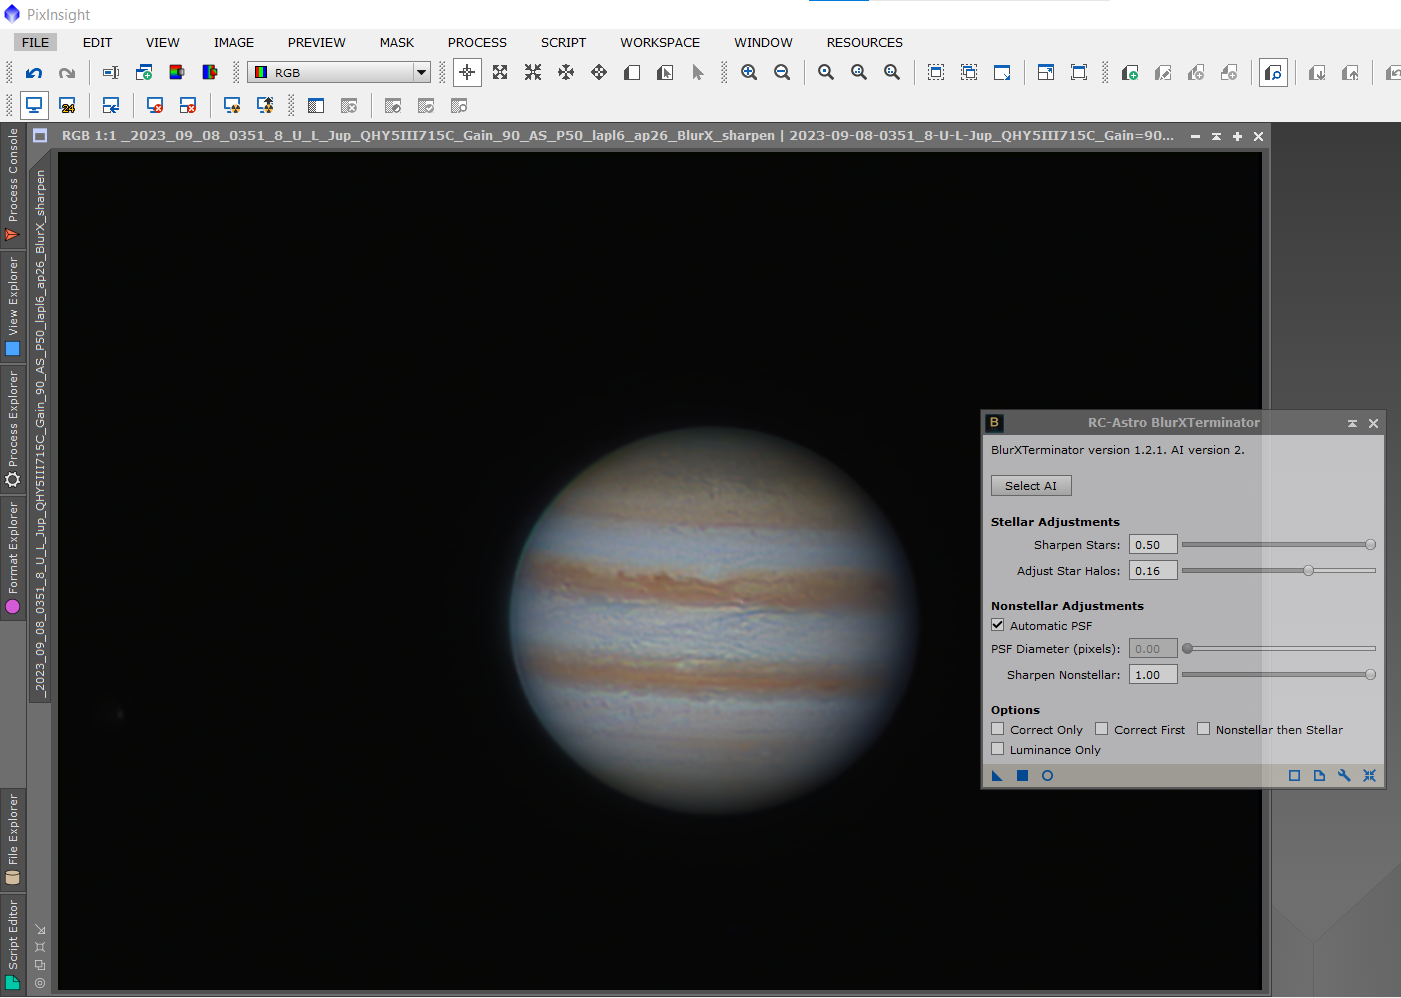Click the Undo arrow in the toolbar
Viewport: 1401px width, 998px height.
[34, 73]
